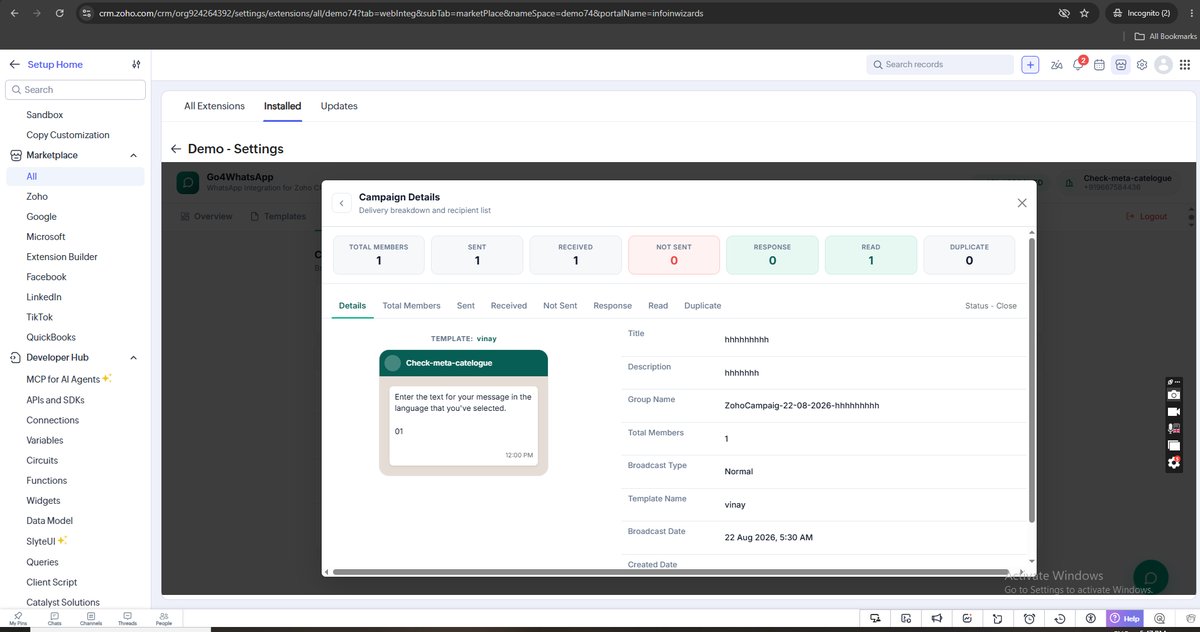Viewport: 1200px width, 632px height.
Task: Click the TOTAL MEMBERS stat card
Action: [x=379, y=255]
